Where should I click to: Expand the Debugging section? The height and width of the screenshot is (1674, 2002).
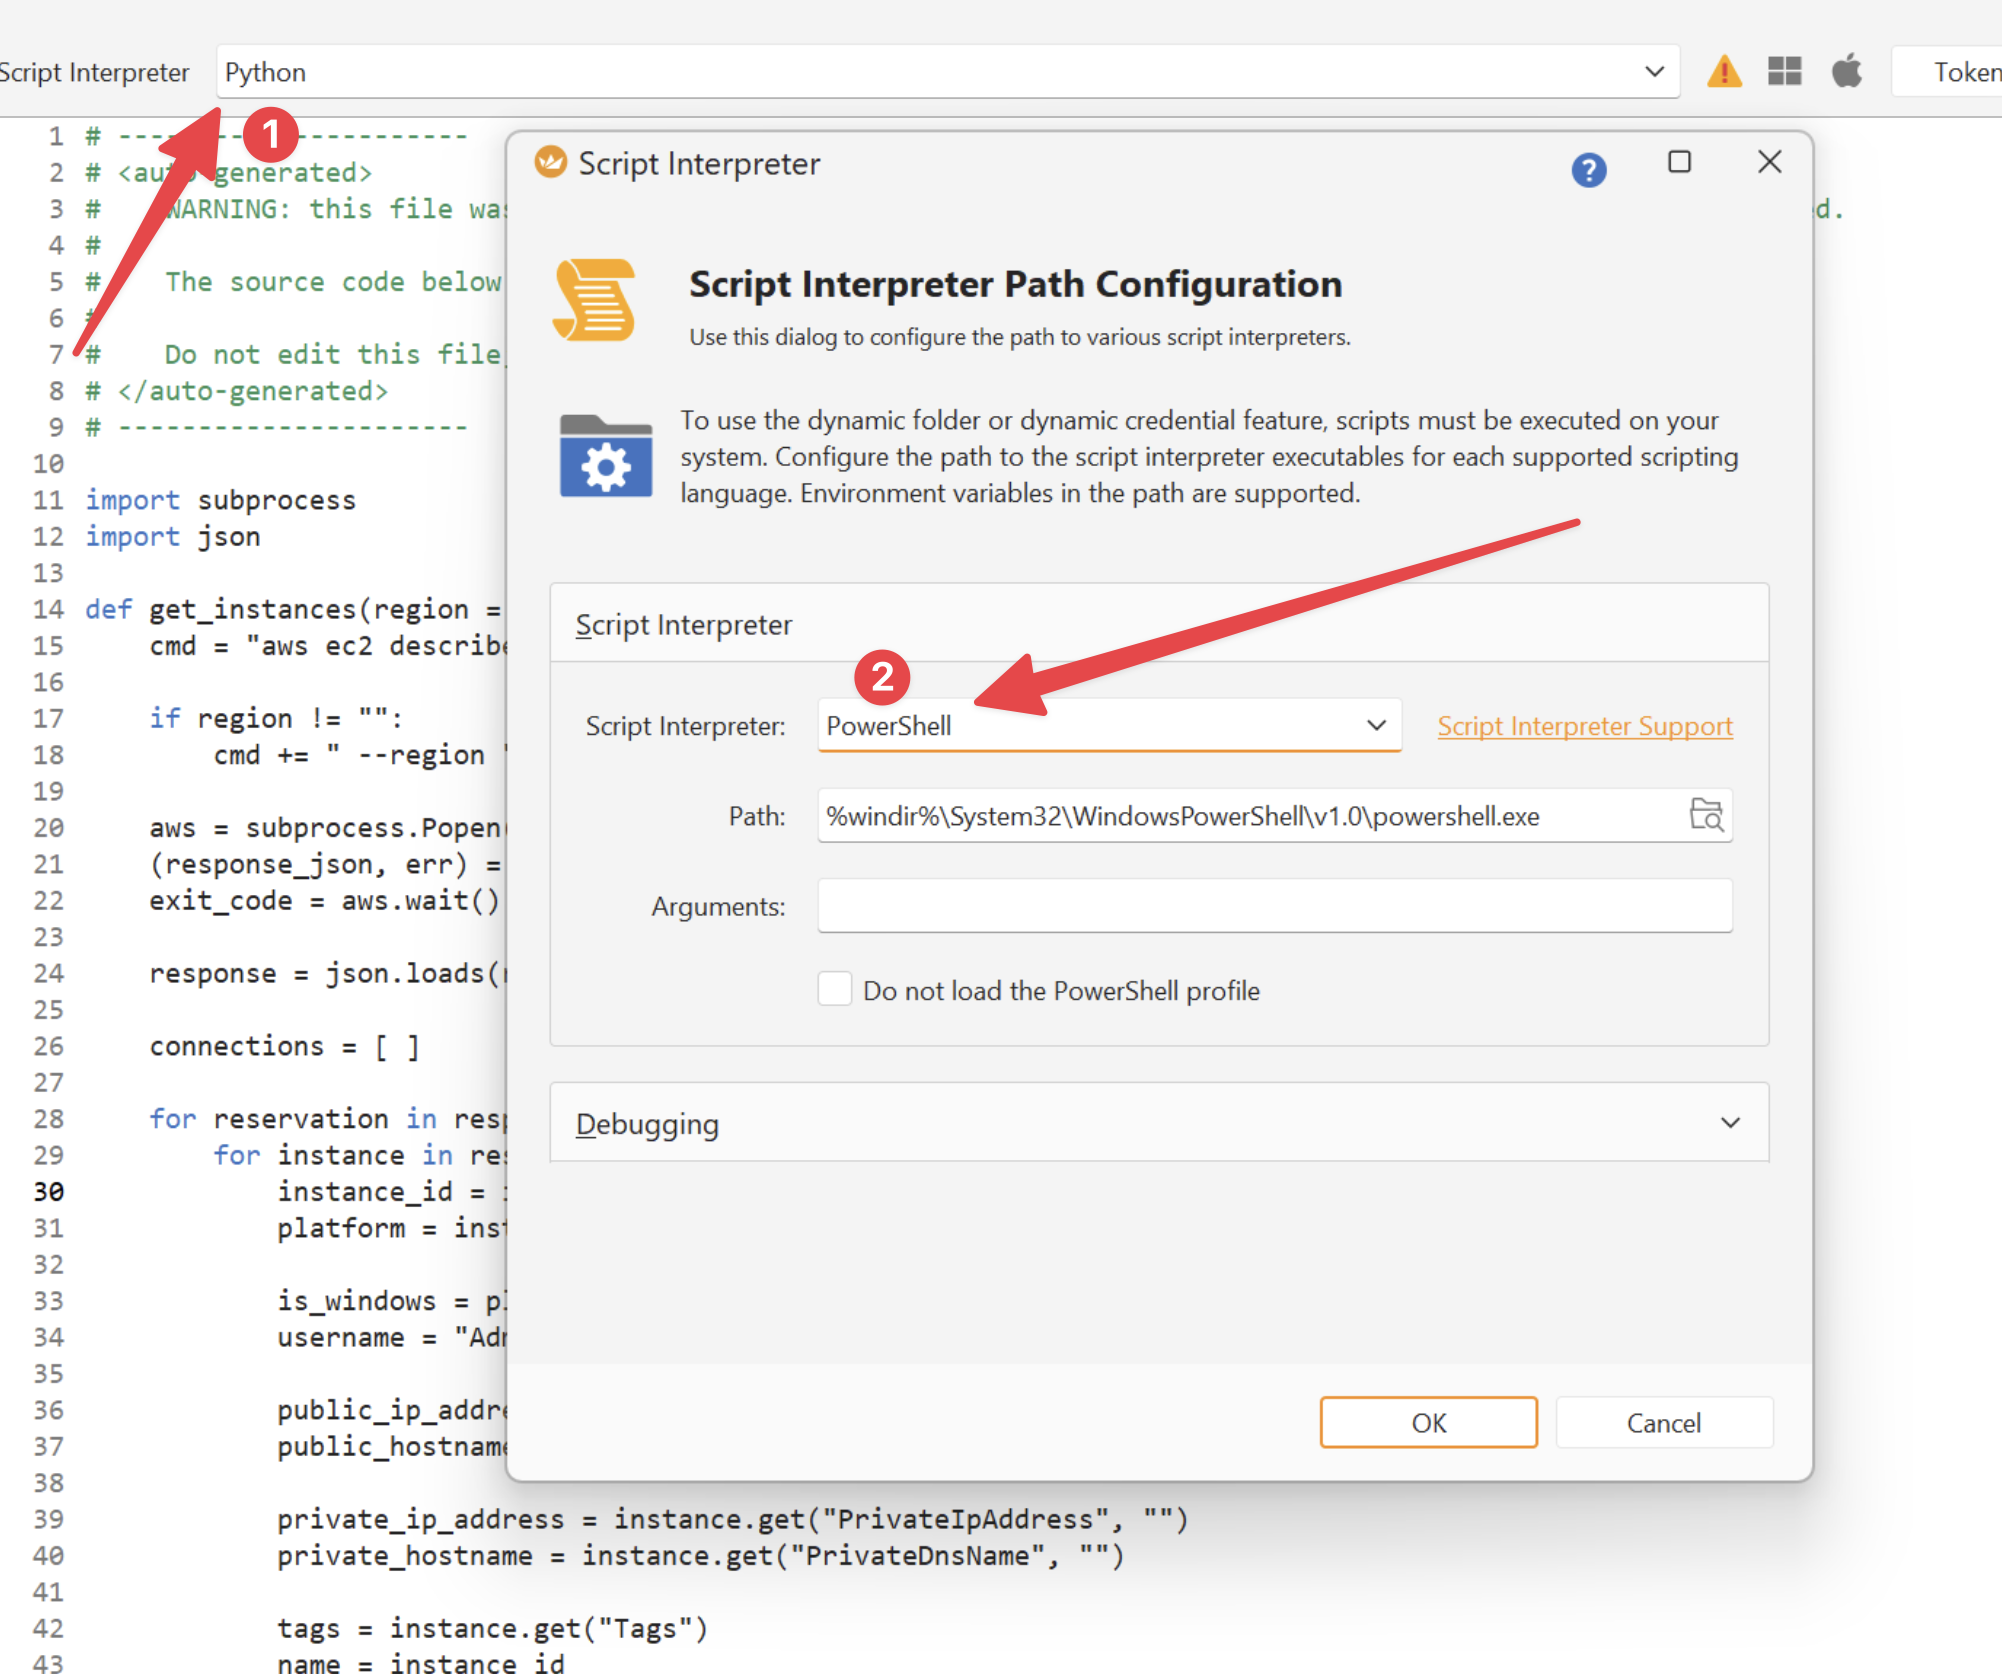[x=1729, y=1123]
